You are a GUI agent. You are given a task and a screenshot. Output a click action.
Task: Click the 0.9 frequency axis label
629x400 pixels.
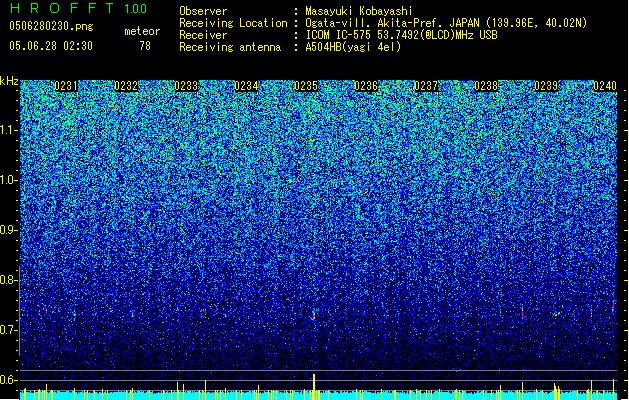pos(9,230)
